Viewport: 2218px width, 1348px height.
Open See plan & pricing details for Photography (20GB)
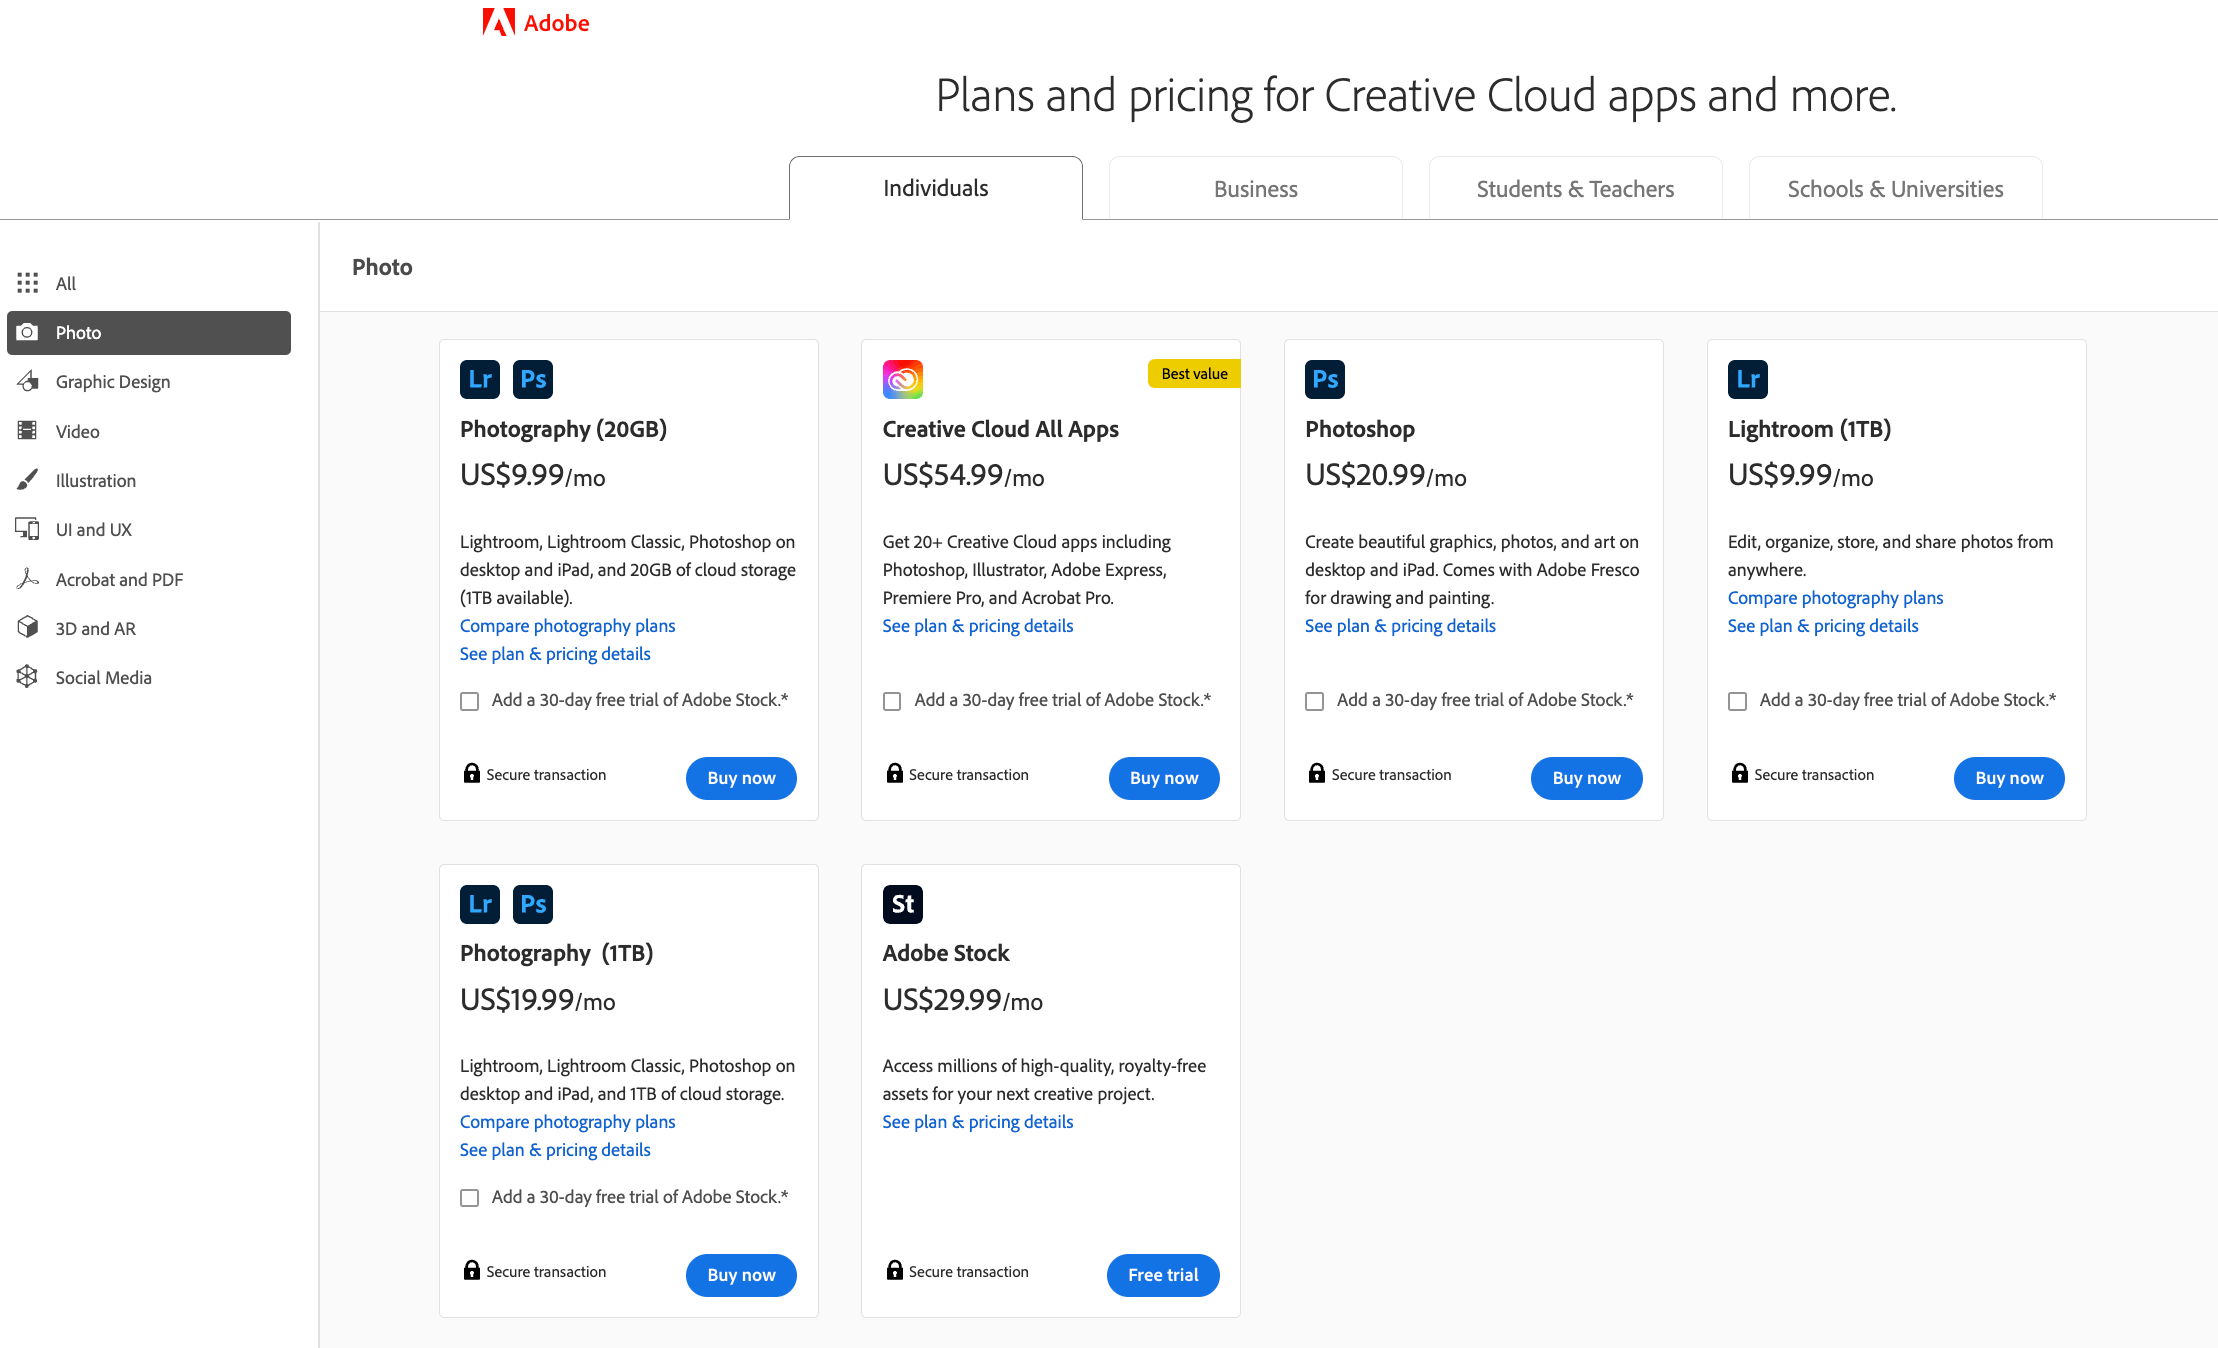555,654
